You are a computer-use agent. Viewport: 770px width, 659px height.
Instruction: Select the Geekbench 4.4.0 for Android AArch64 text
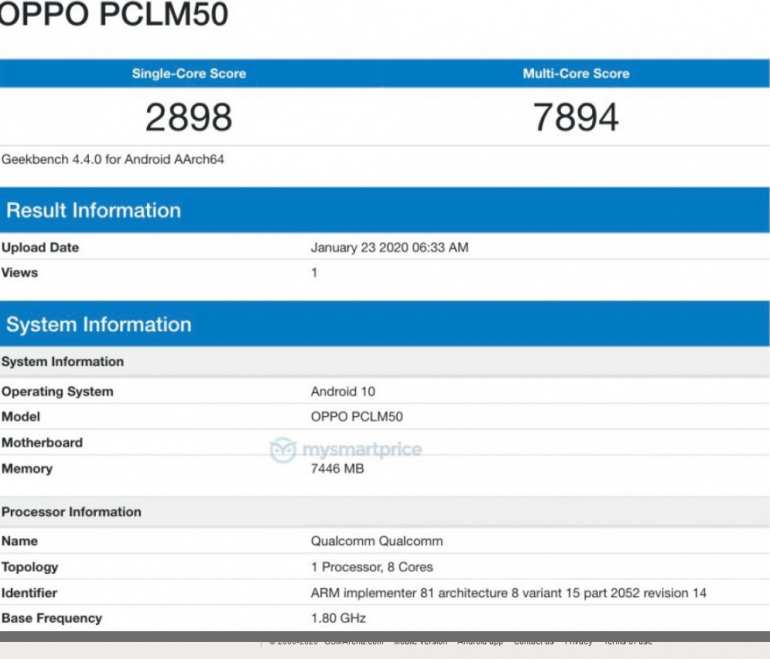[x=113, y=160]
